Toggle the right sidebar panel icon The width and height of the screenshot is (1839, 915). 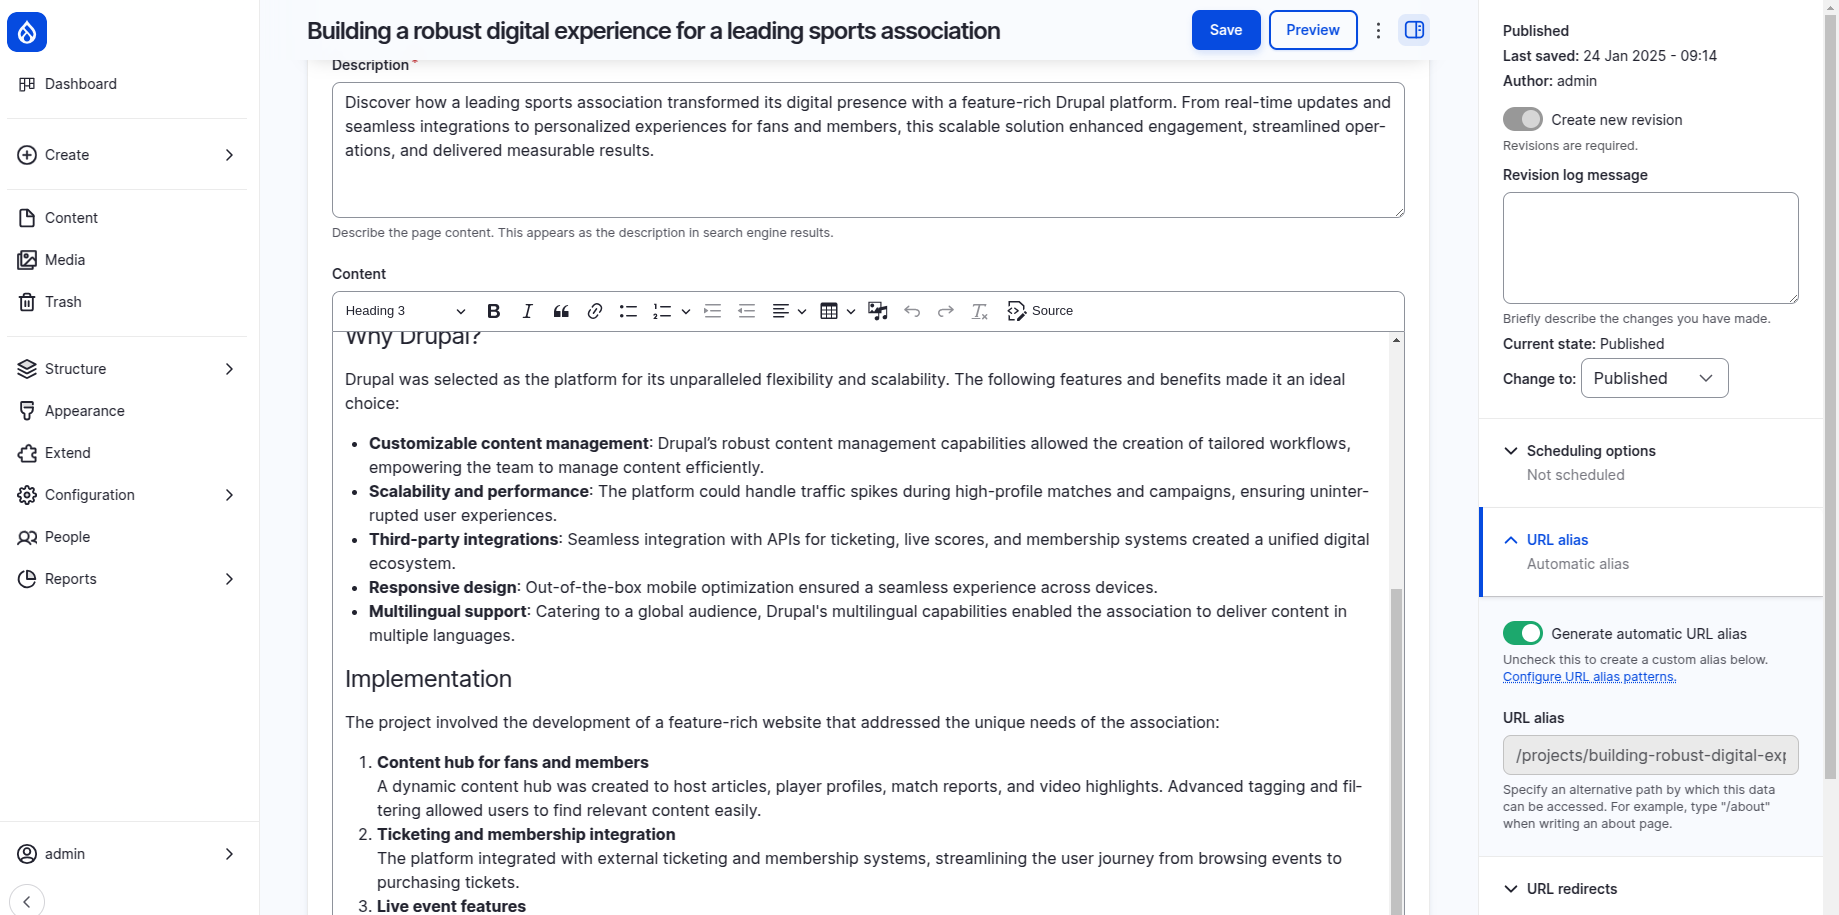(x=1414, y=30)
